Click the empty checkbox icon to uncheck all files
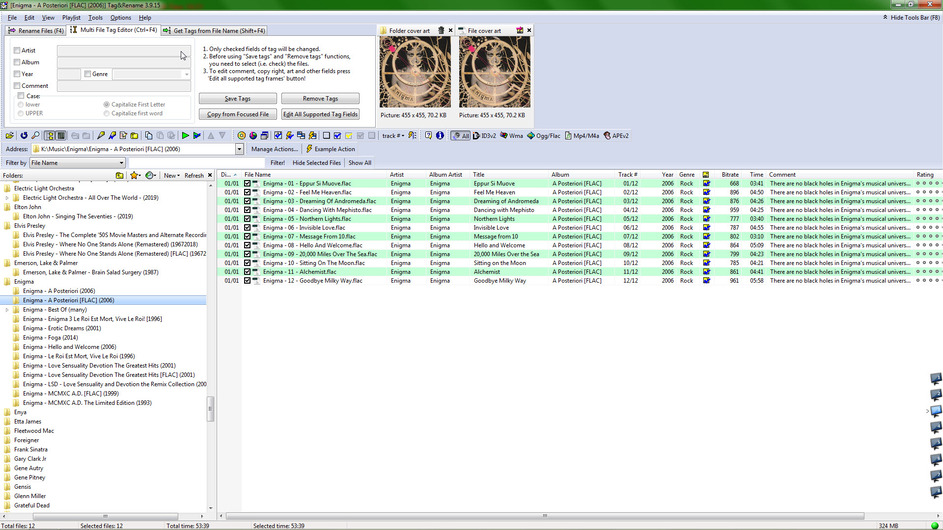 tap(327, 136)
